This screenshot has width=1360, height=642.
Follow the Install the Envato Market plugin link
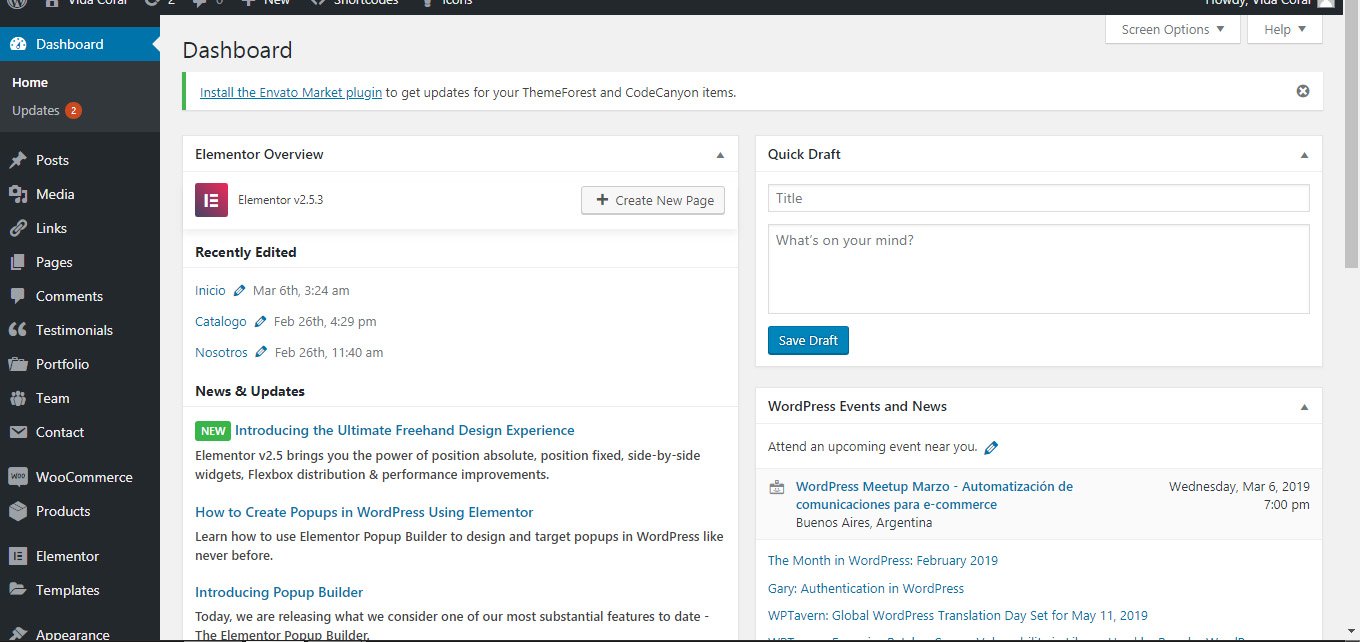coord(291,92)
